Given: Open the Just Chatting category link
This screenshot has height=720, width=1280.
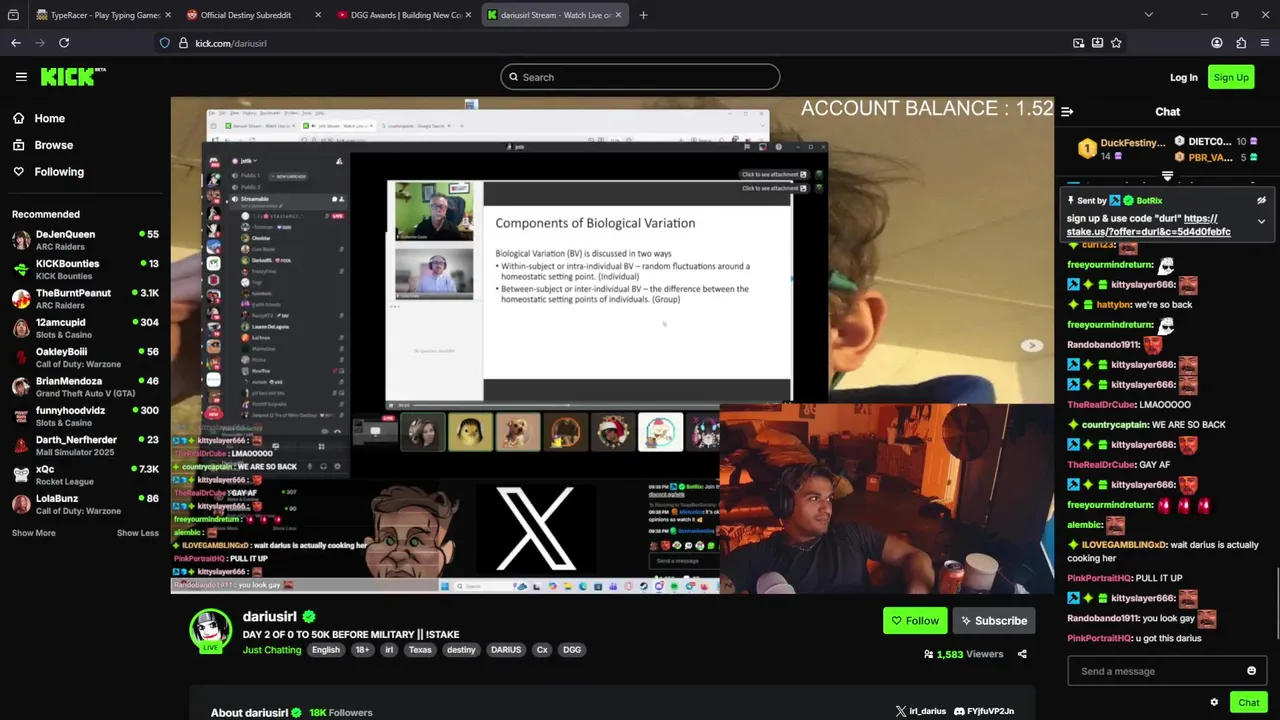Looking at the screenshot, I should pyautogui.click(x=272, y=650).
